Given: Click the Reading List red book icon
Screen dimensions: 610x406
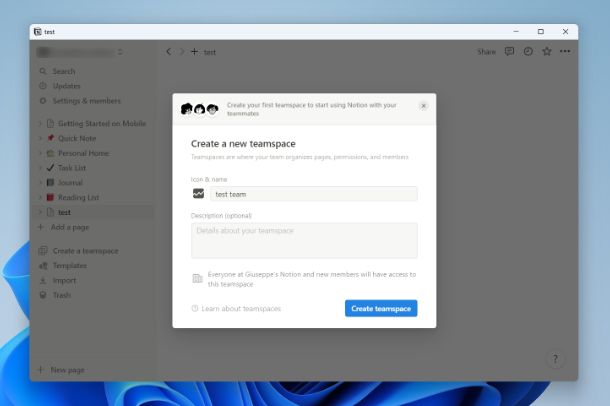Looking at the screenshot, I should pos(50,197).
